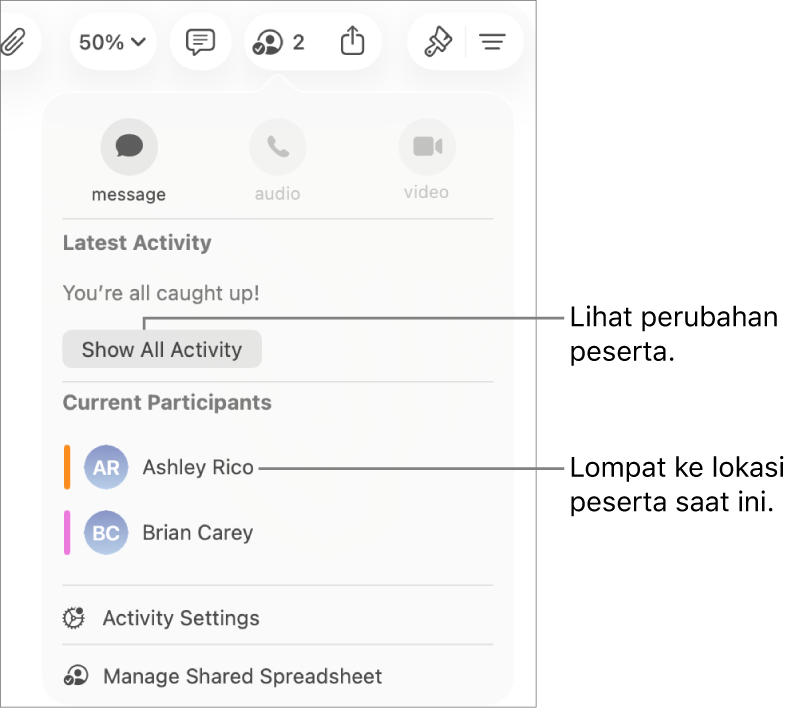This screenshot has width=798, height=708.
Task: Click the Share upload icon
Action: [352, 41]
